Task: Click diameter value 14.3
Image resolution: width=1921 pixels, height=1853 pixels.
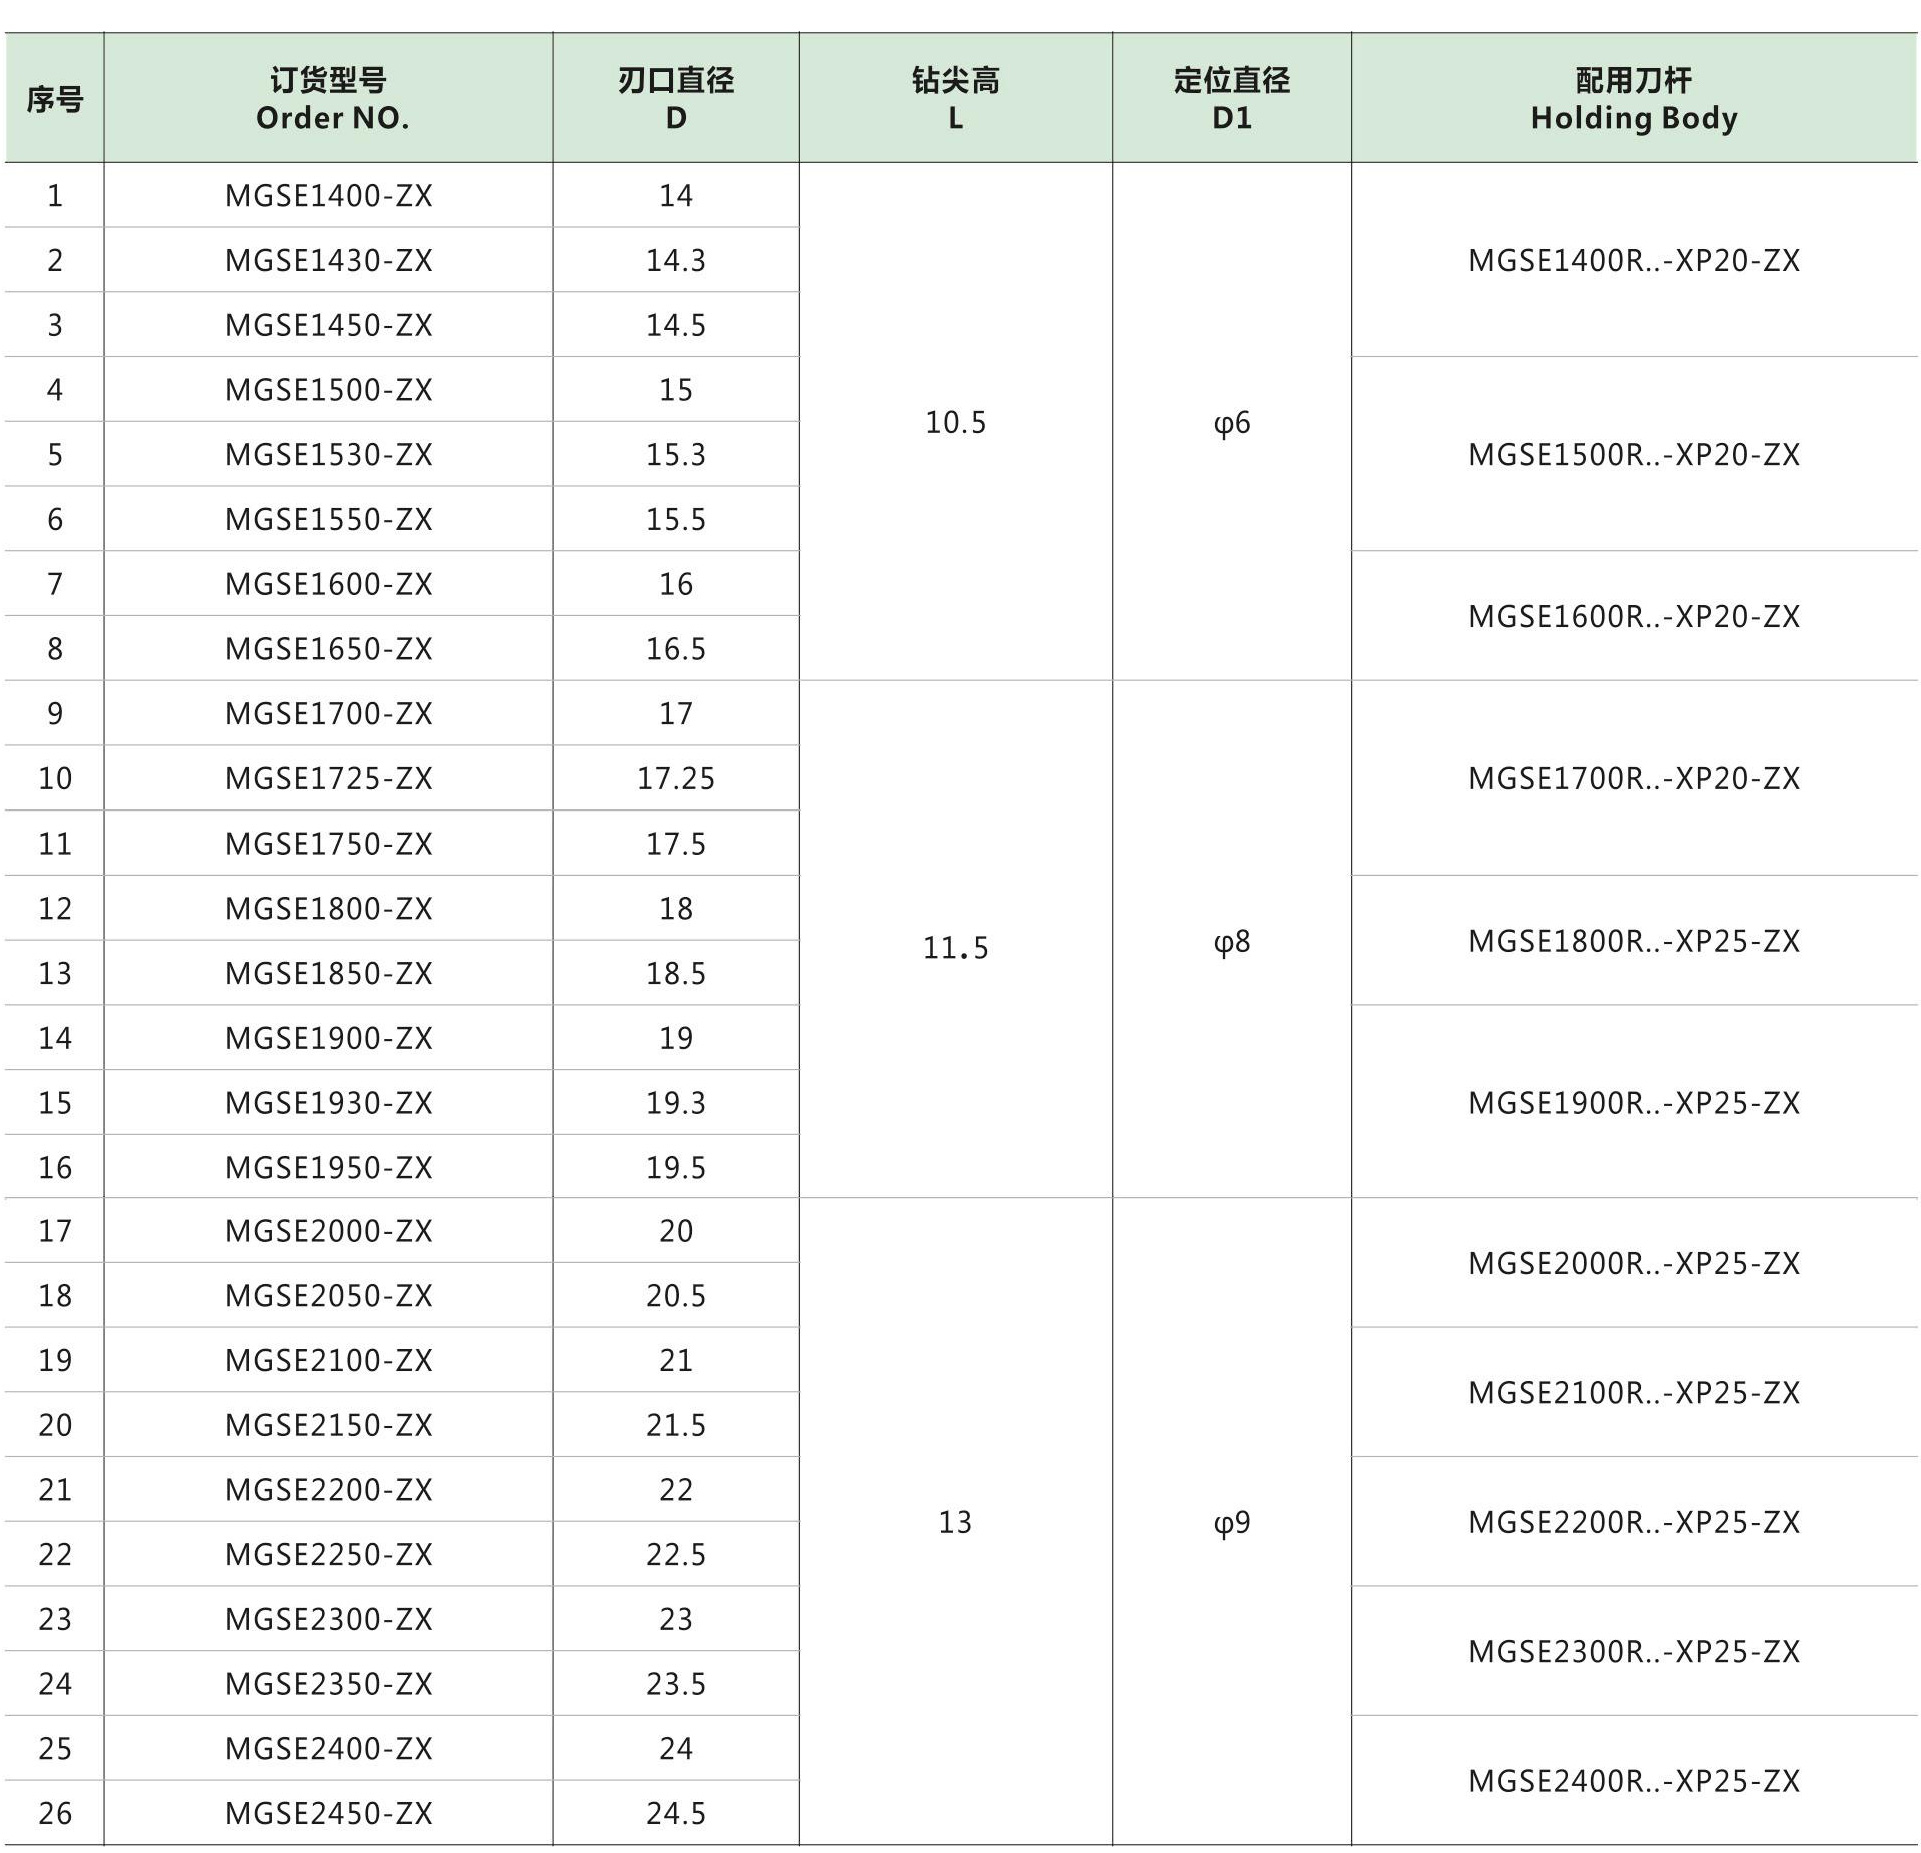Action: (x=676, y=260)
